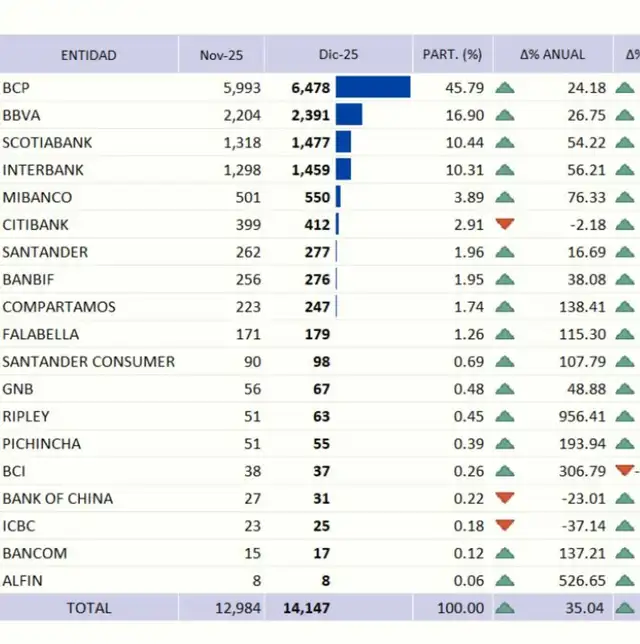Click the blue data bar in the BCP row
Viewport: 640px width, 644px height.
373,88
